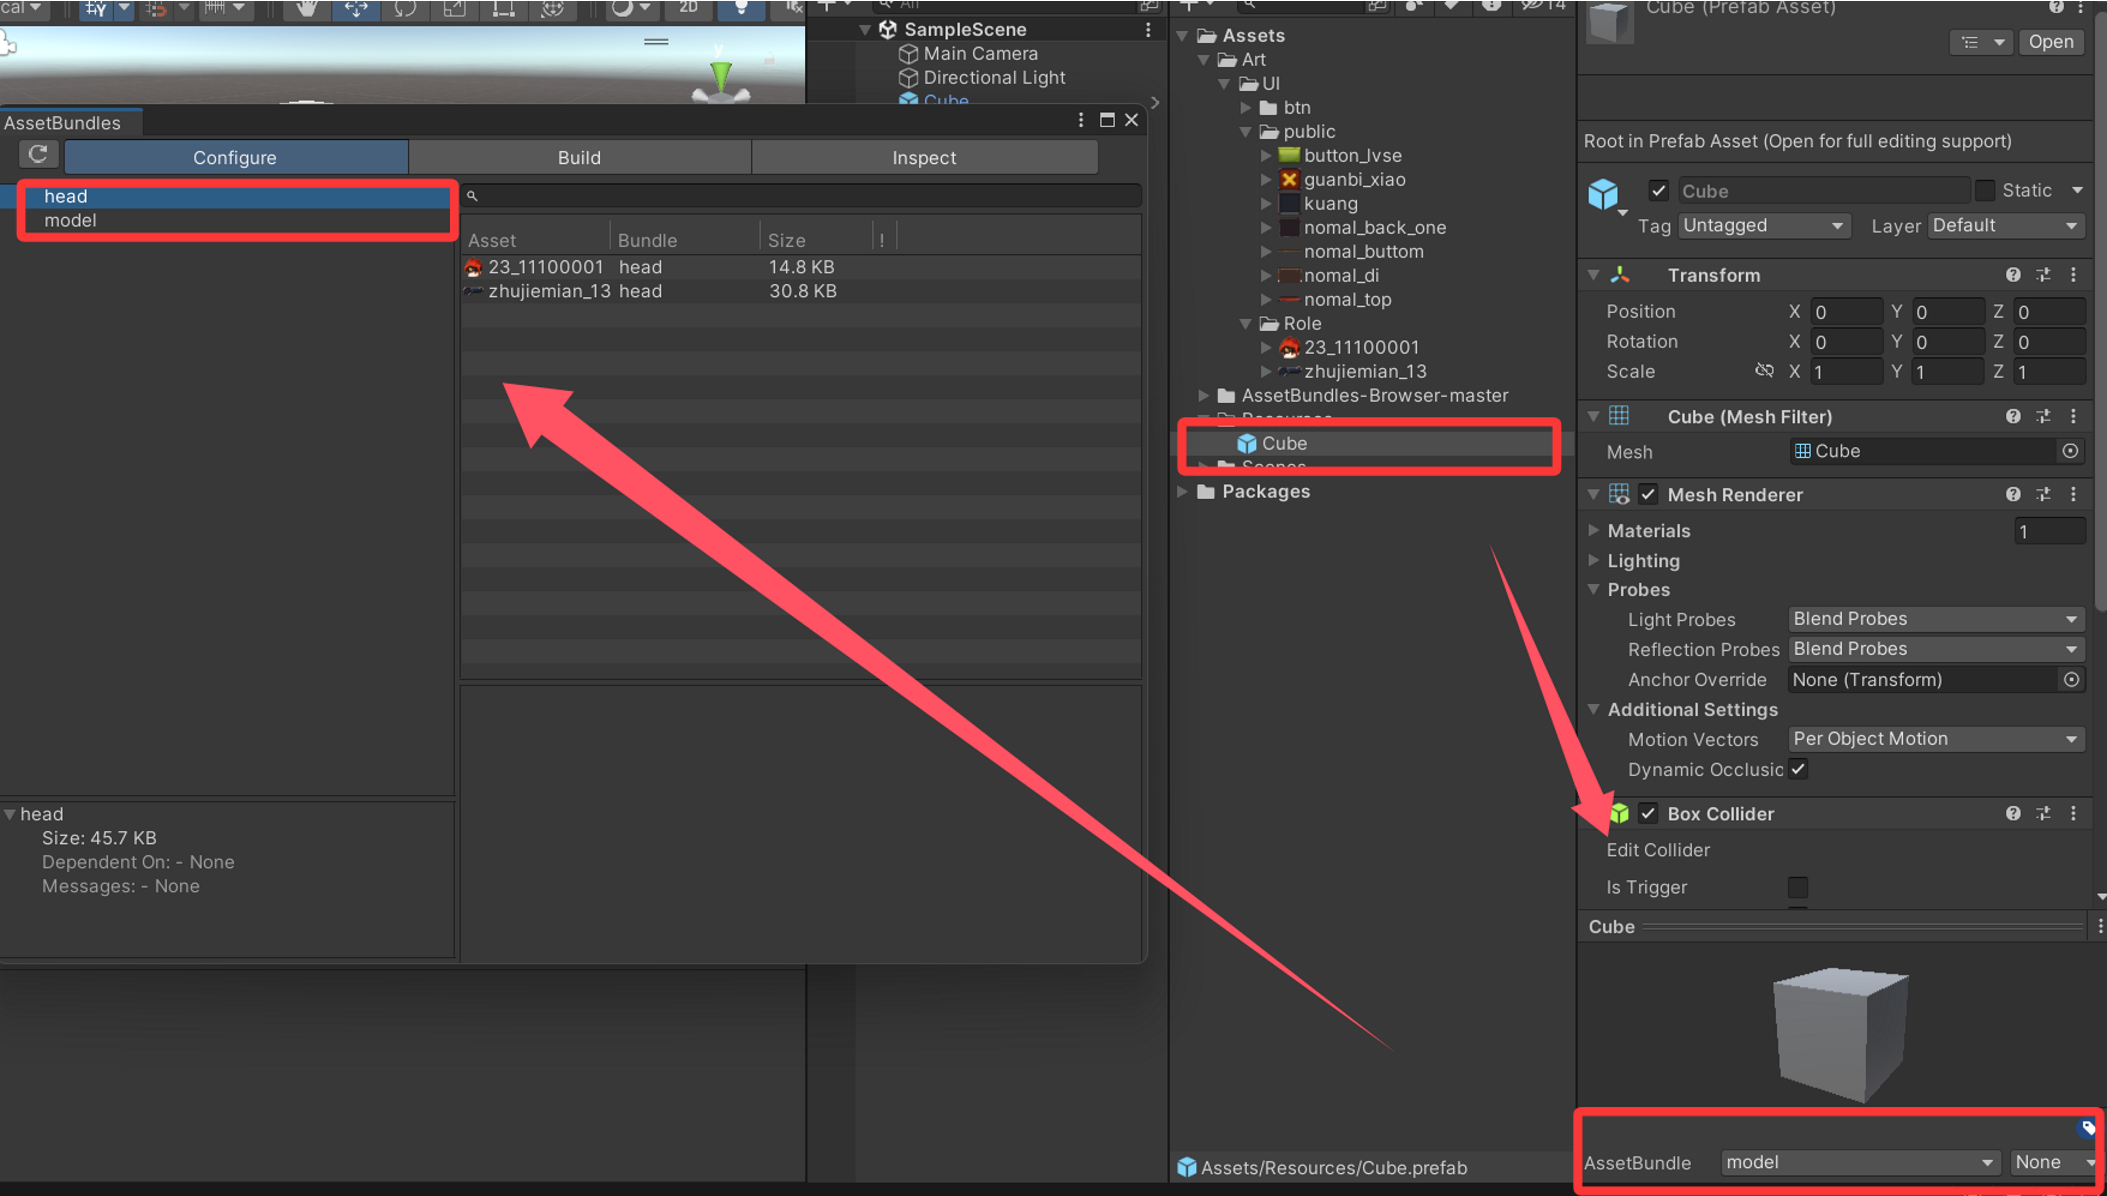Enable the Is Trigger checkbox
Image resolution: width=2107 pixels, height=1196 pixels.
[1797, 887]
